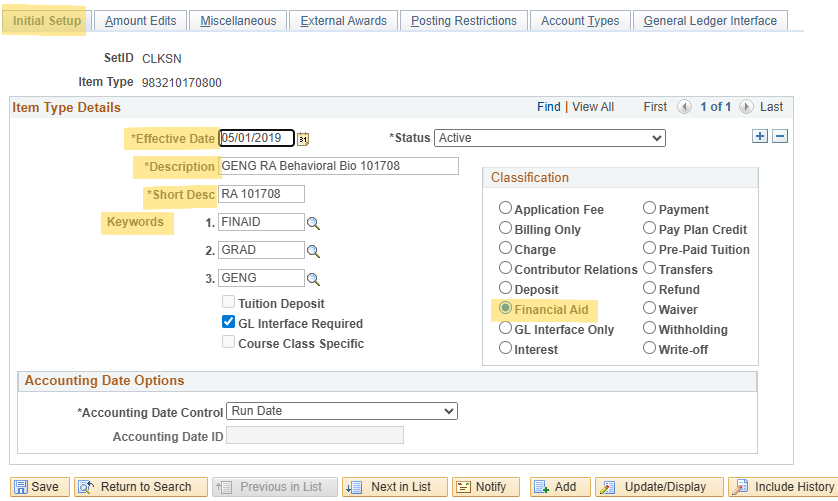Uncheck GL Interface Required checkbox
This screenshot has height=501, width=838.
click(x=228, y=323)
